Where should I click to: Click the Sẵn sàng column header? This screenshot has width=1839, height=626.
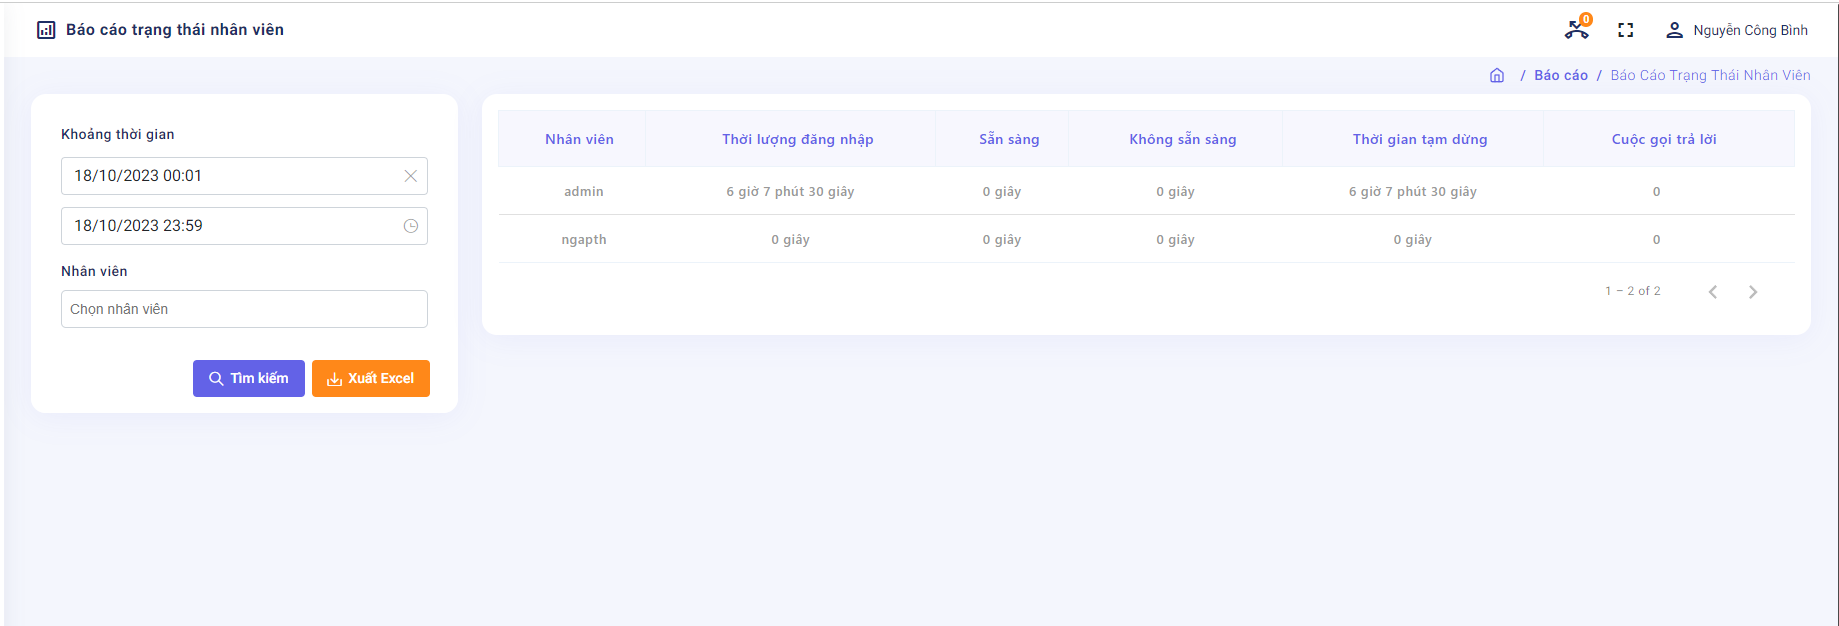pos(1009,139)
